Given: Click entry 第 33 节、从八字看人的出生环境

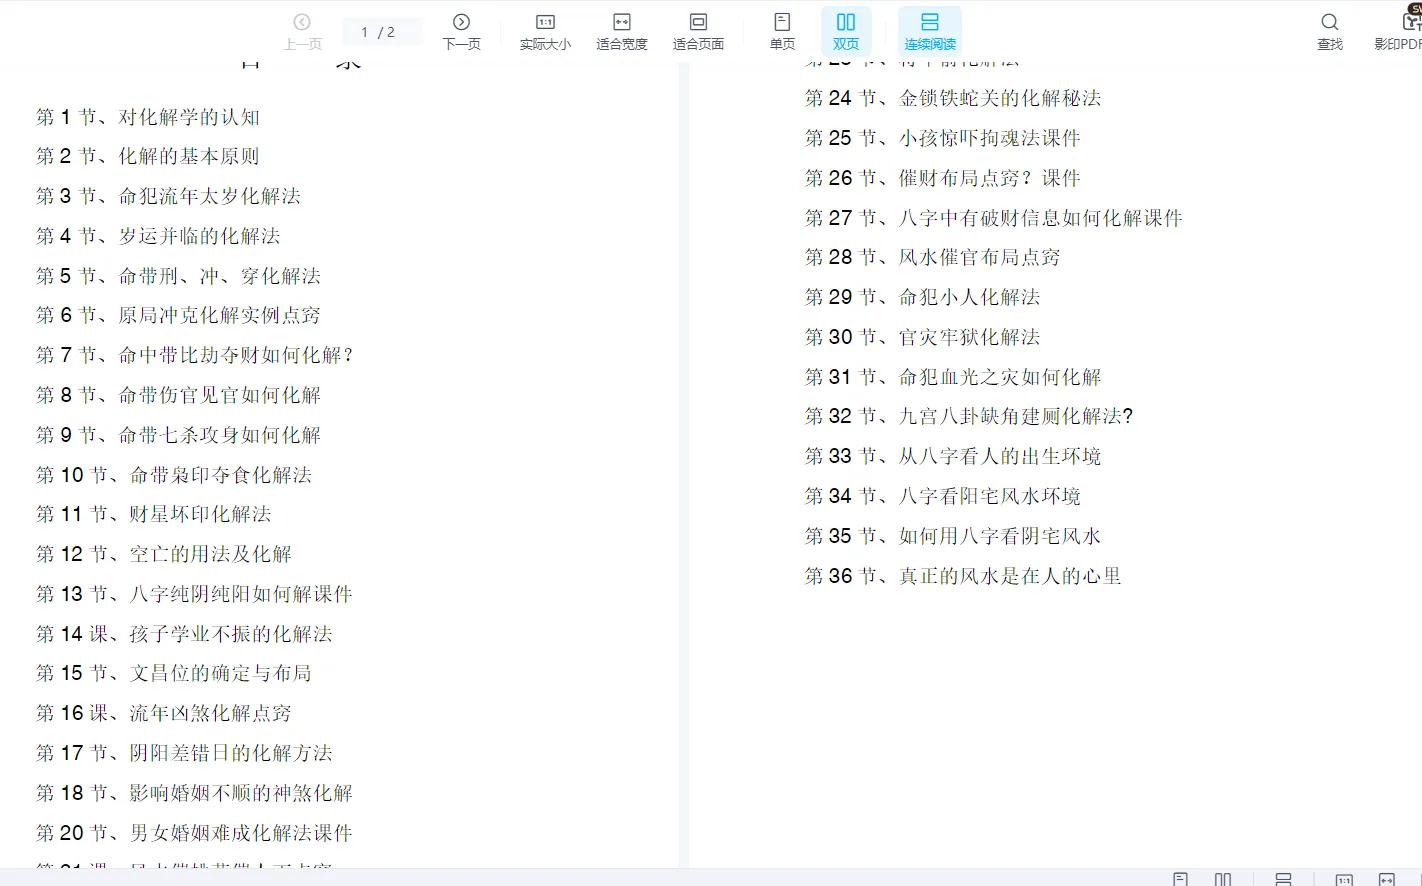Looking at the screenshot, I should (953, 456).
